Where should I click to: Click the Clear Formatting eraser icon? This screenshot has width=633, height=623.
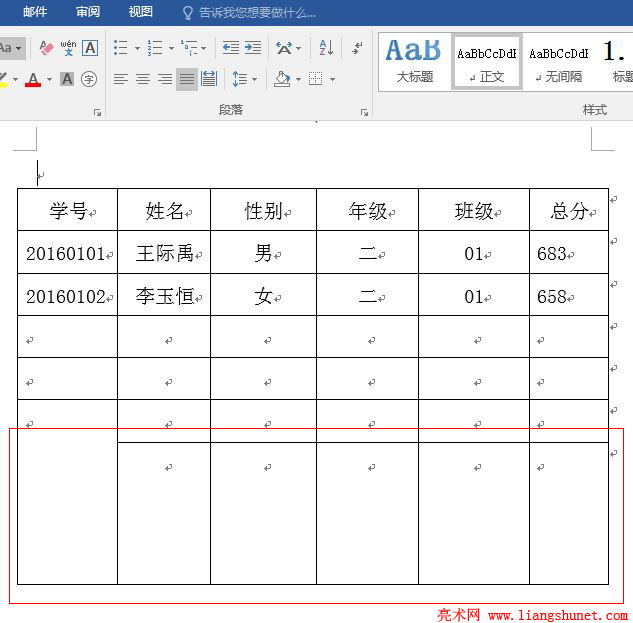46,48
